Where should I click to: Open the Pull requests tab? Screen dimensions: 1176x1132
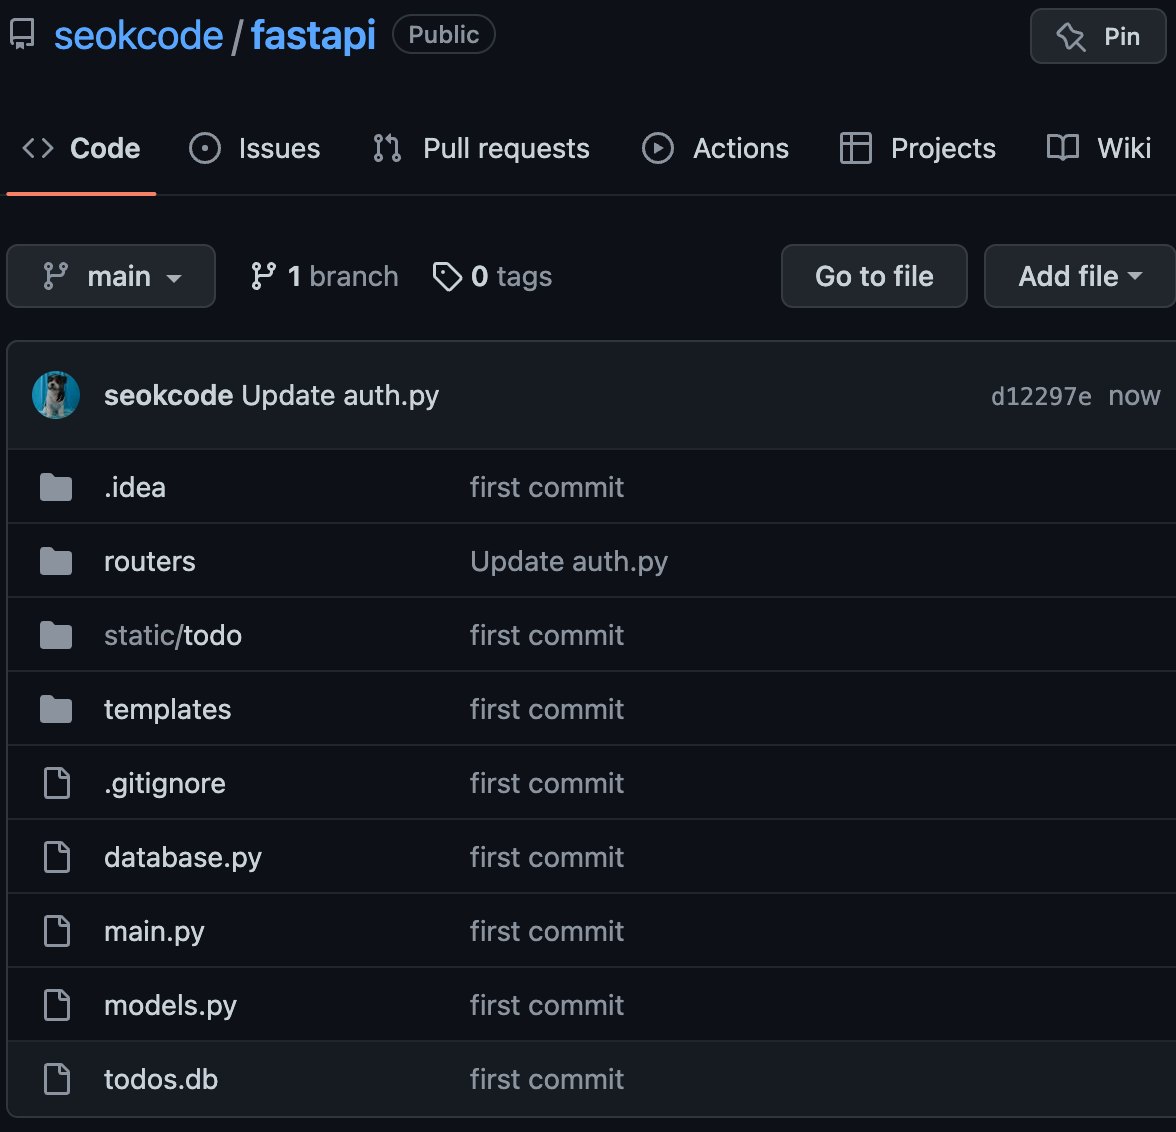[x=481, y=149]
